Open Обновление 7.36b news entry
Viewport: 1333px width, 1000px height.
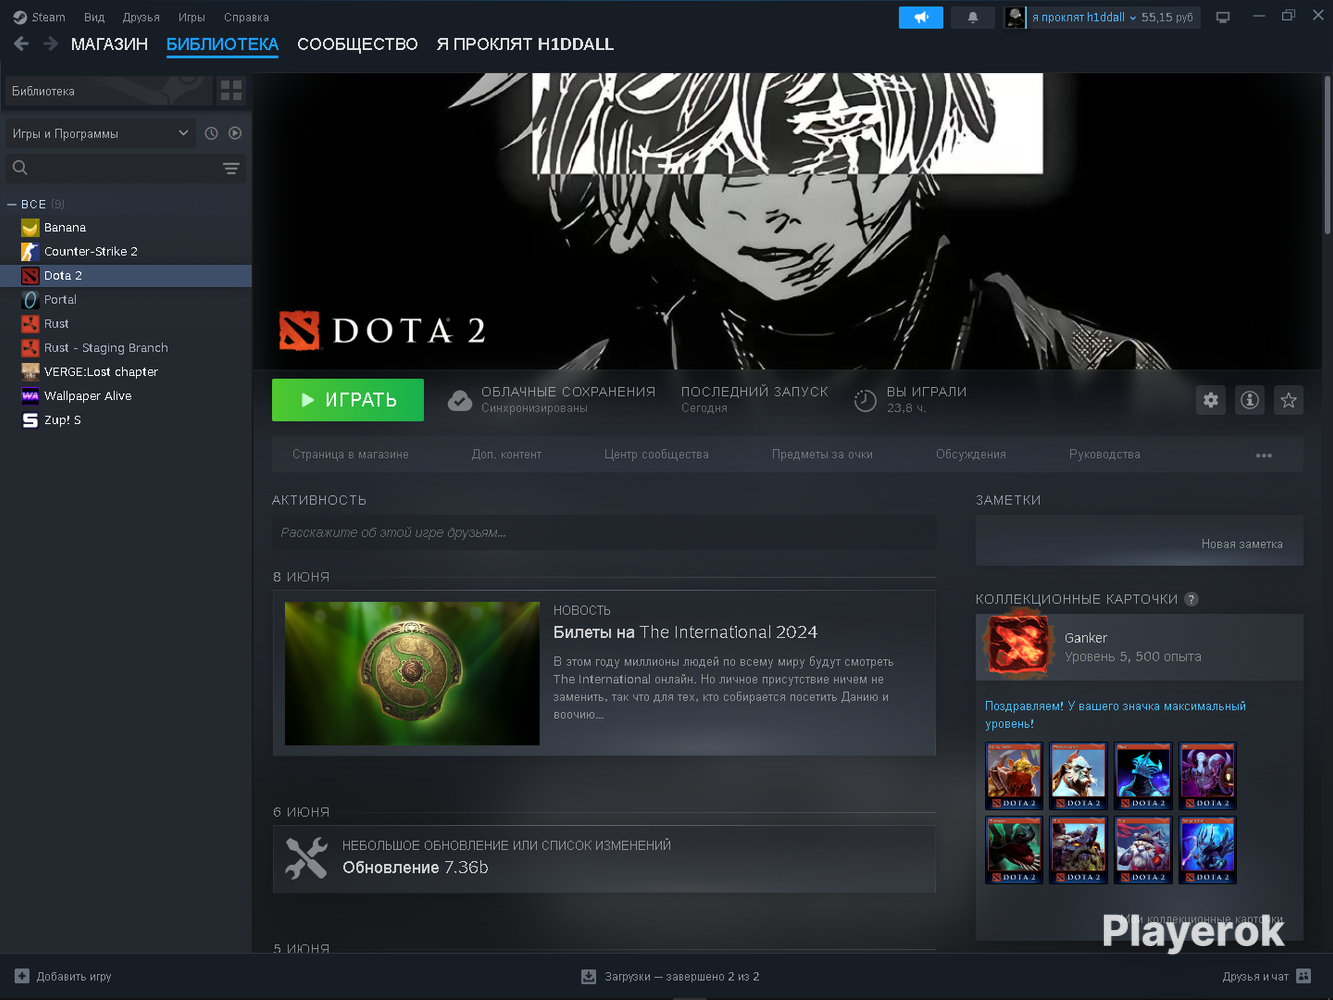coord(415,867)
